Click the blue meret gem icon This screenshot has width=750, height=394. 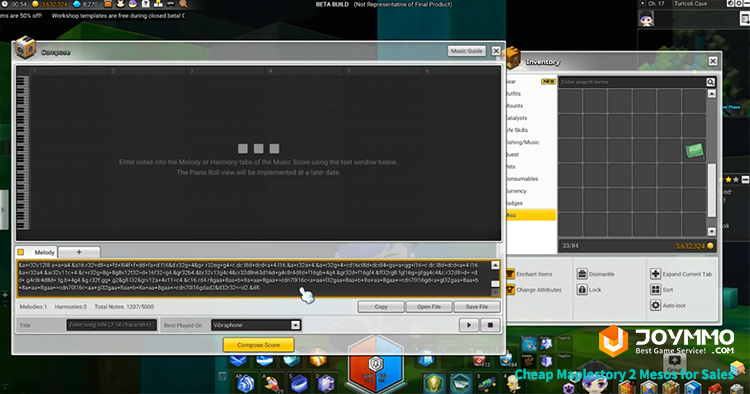click(77, 4)
